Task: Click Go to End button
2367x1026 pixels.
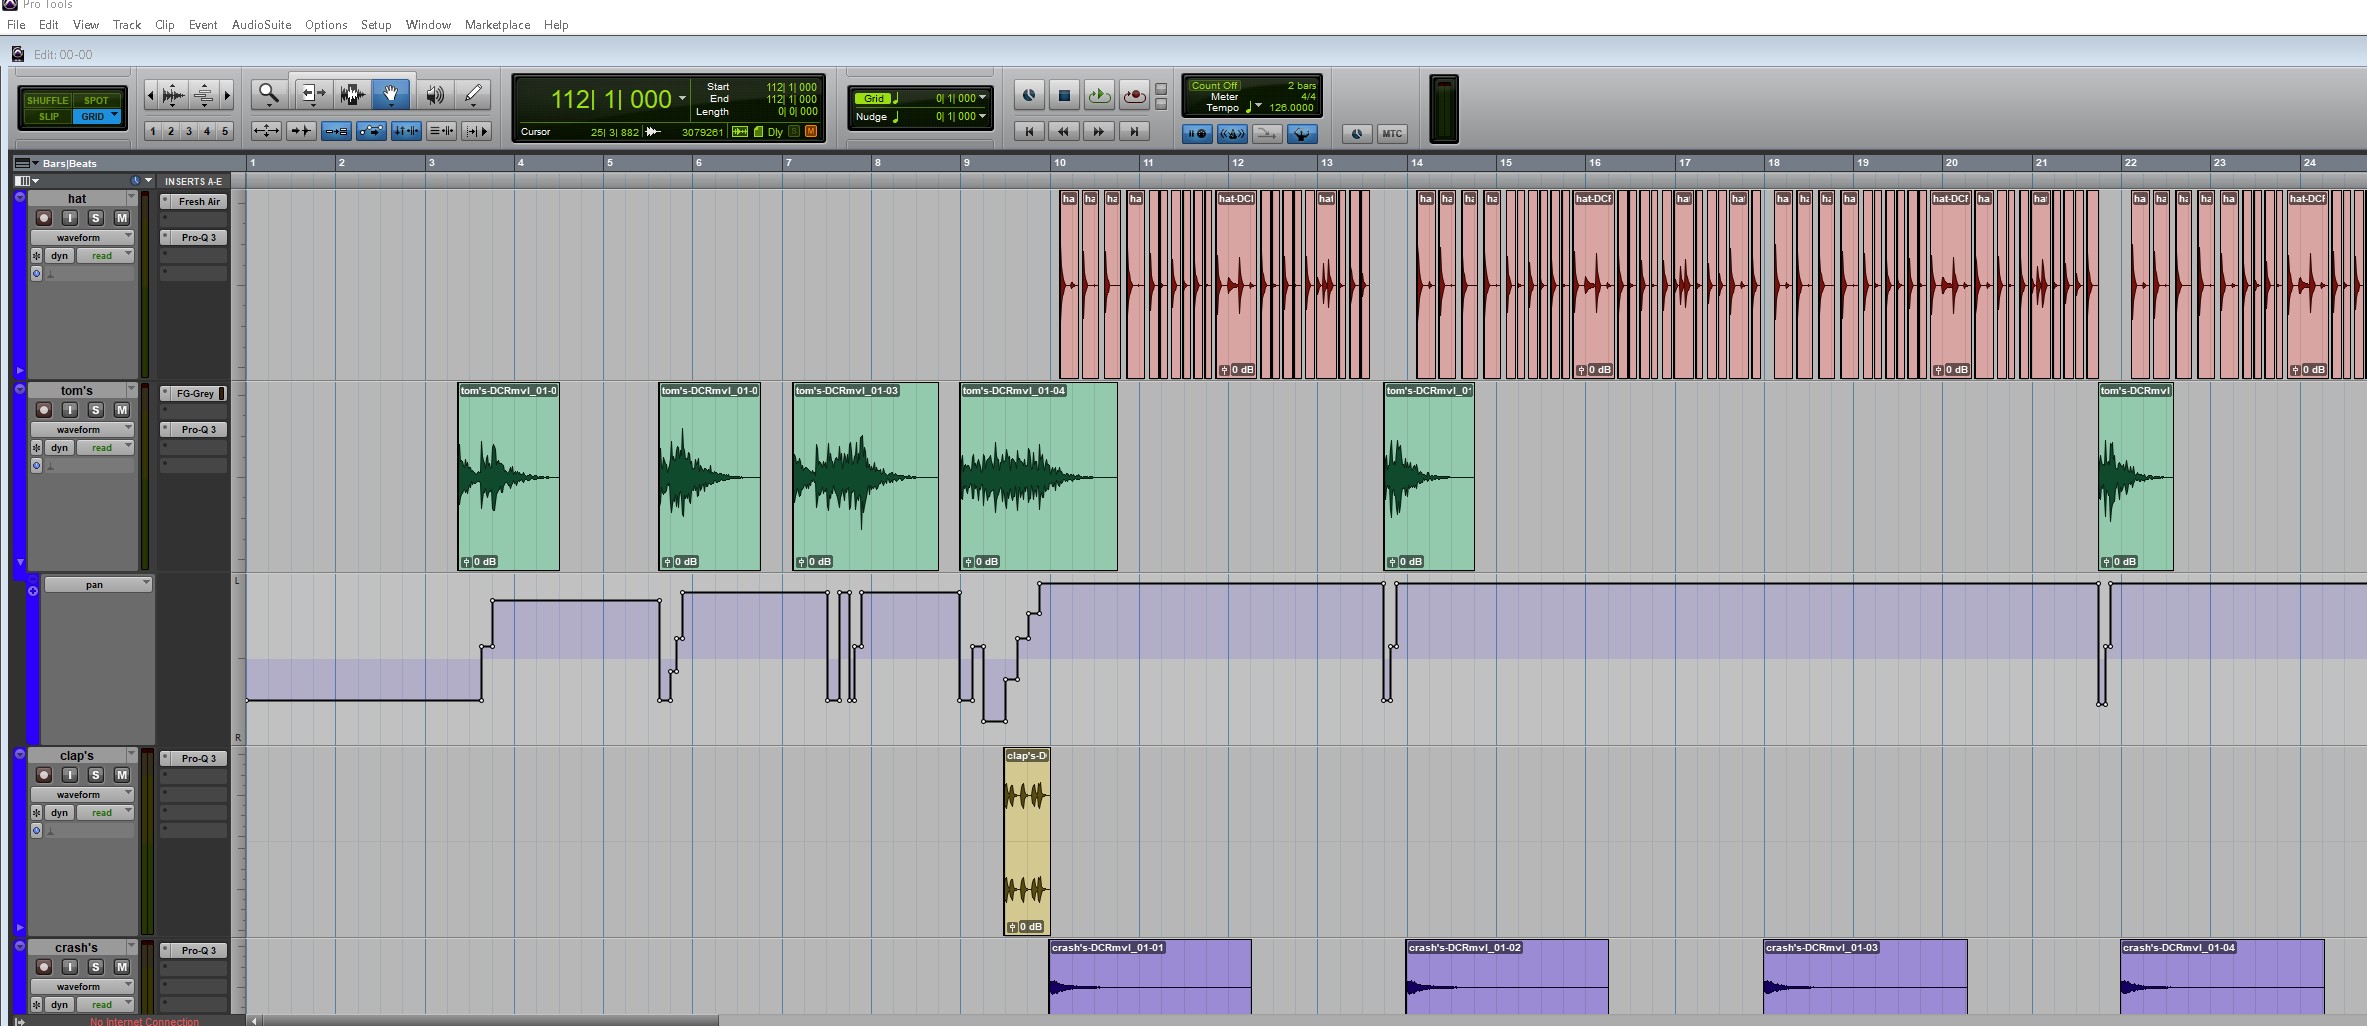Action: 1134,131
